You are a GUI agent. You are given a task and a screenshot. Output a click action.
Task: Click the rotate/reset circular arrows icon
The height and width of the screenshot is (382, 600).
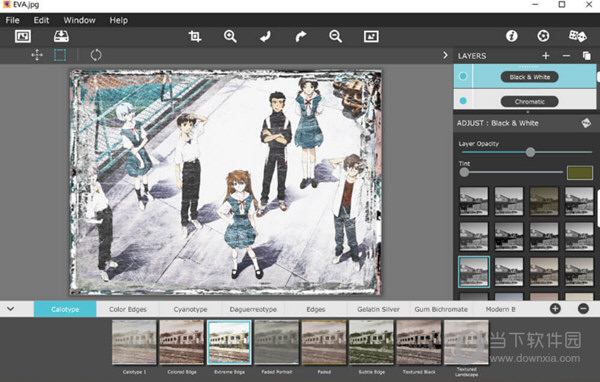pos(96,55)
